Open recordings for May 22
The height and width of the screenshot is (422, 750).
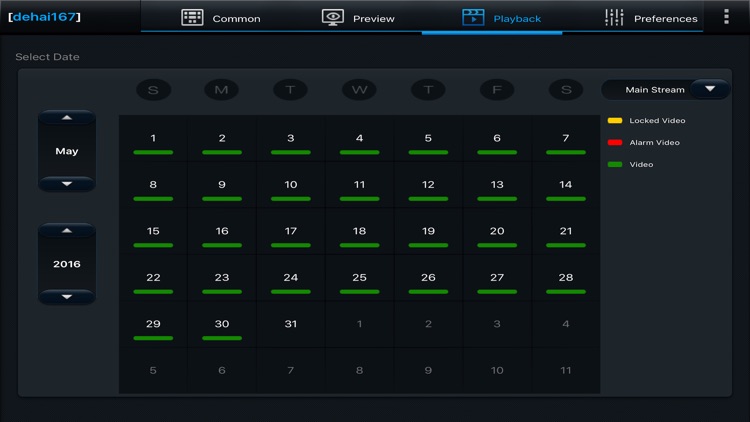coord(153,278)
